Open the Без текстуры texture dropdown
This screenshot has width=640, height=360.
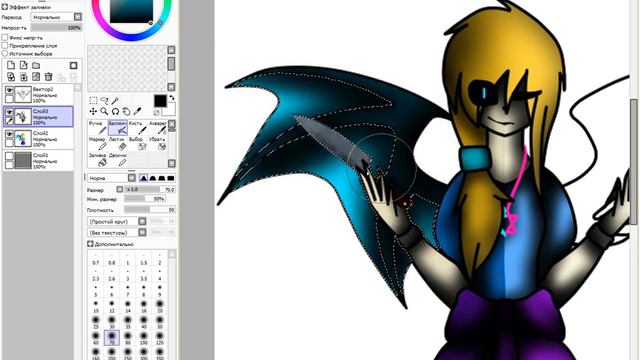[117, 232]
